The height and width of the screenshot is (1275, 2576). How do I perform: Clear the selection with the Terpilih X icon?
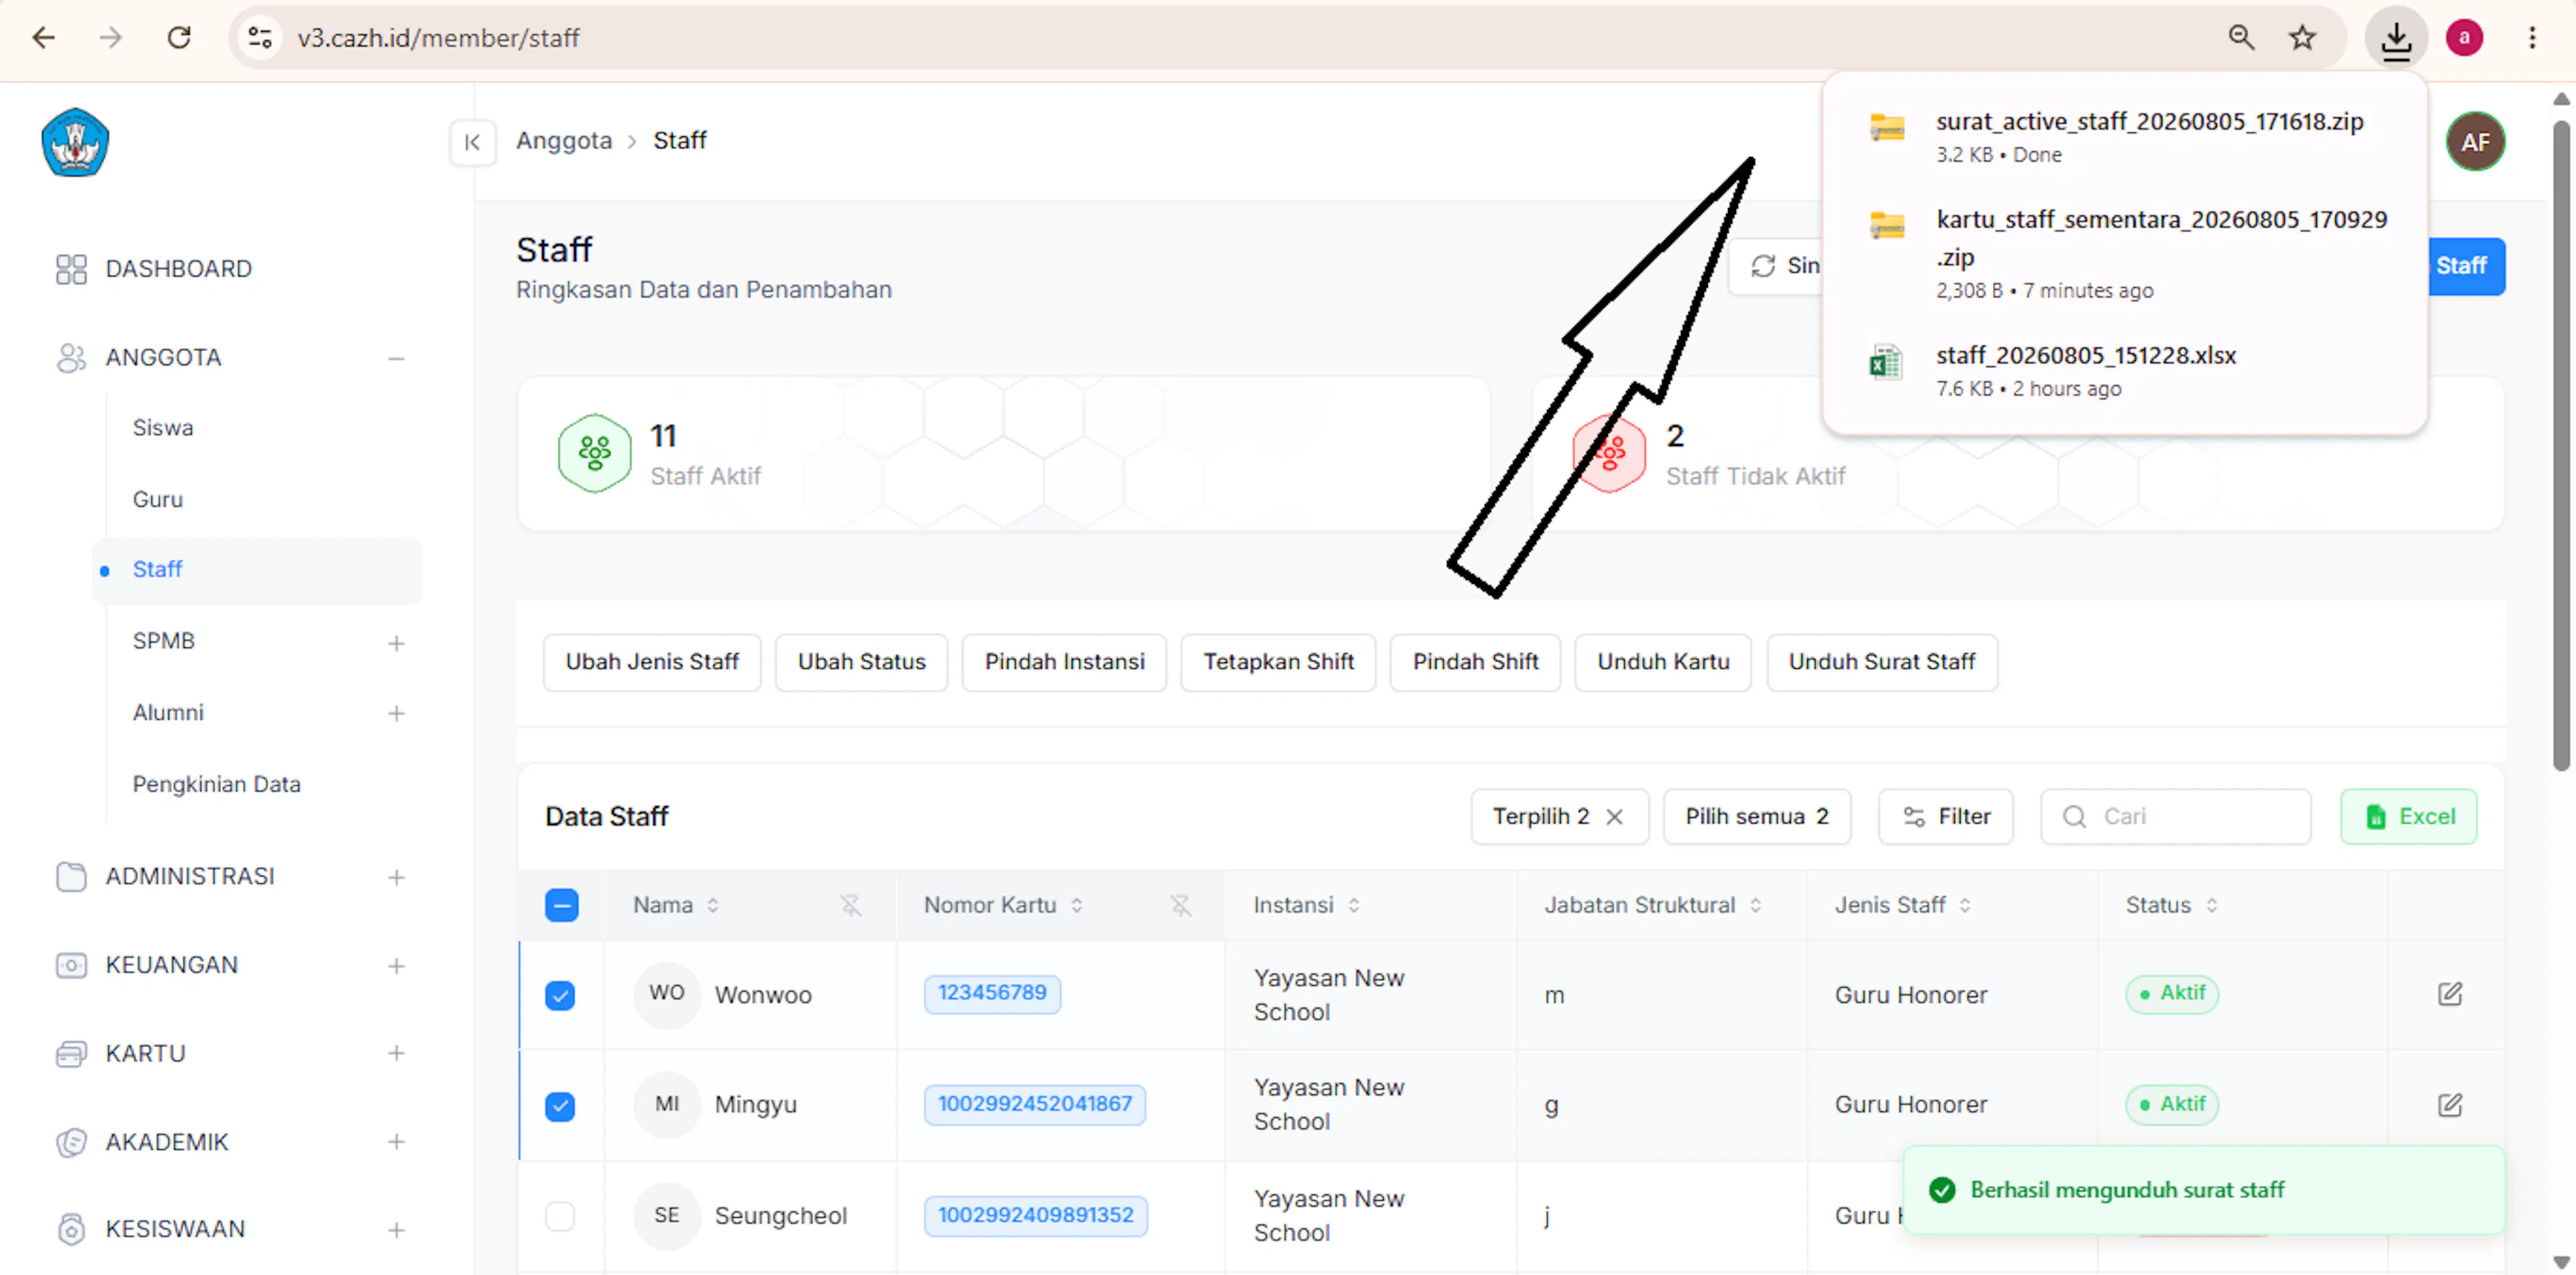click(x=1614, y=817)
